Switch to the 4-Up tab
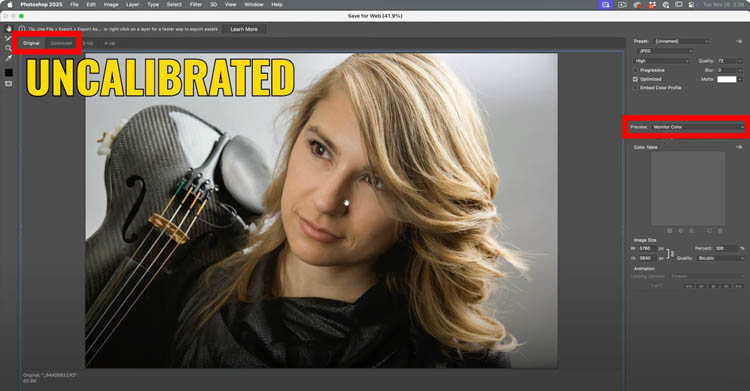This screenshot has width=750, height=391. tap(110, 44)
